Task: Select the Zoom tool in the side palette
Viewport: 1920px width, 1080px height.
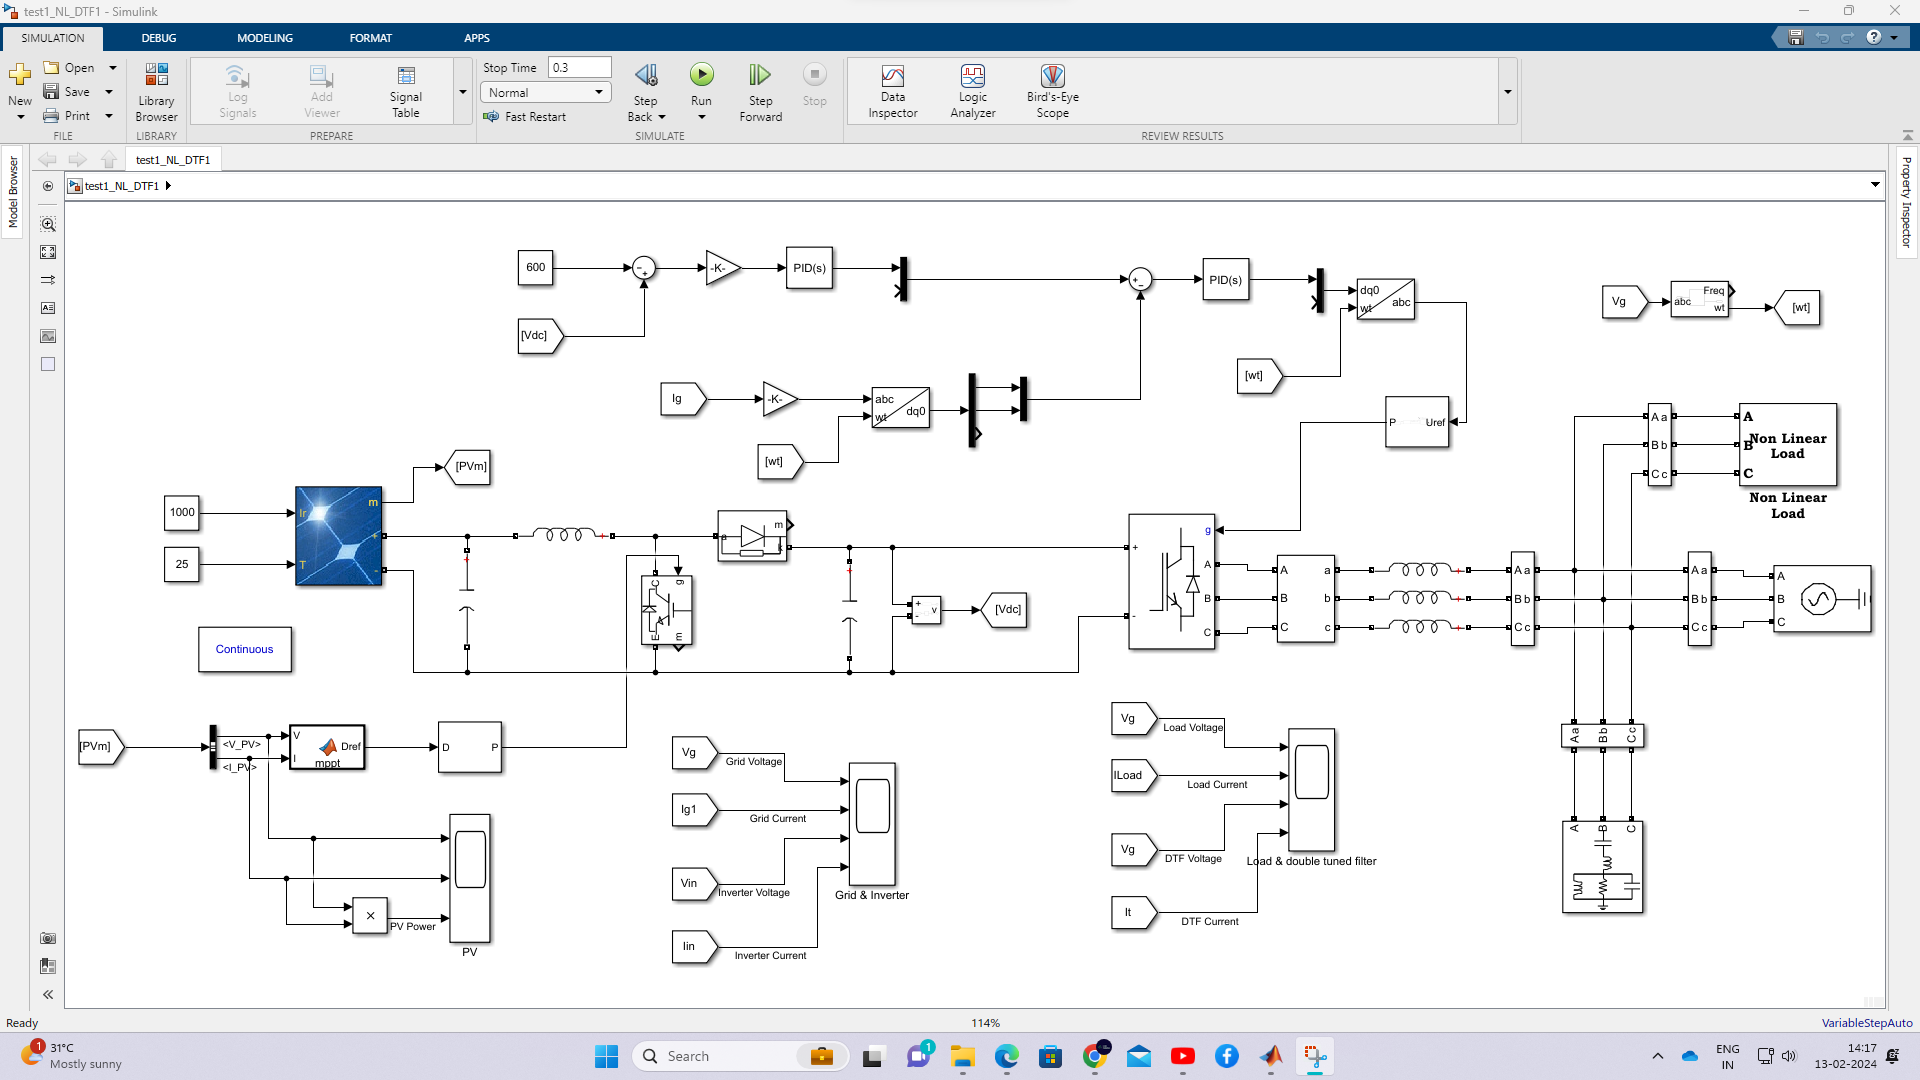Action: pos(48,224)
